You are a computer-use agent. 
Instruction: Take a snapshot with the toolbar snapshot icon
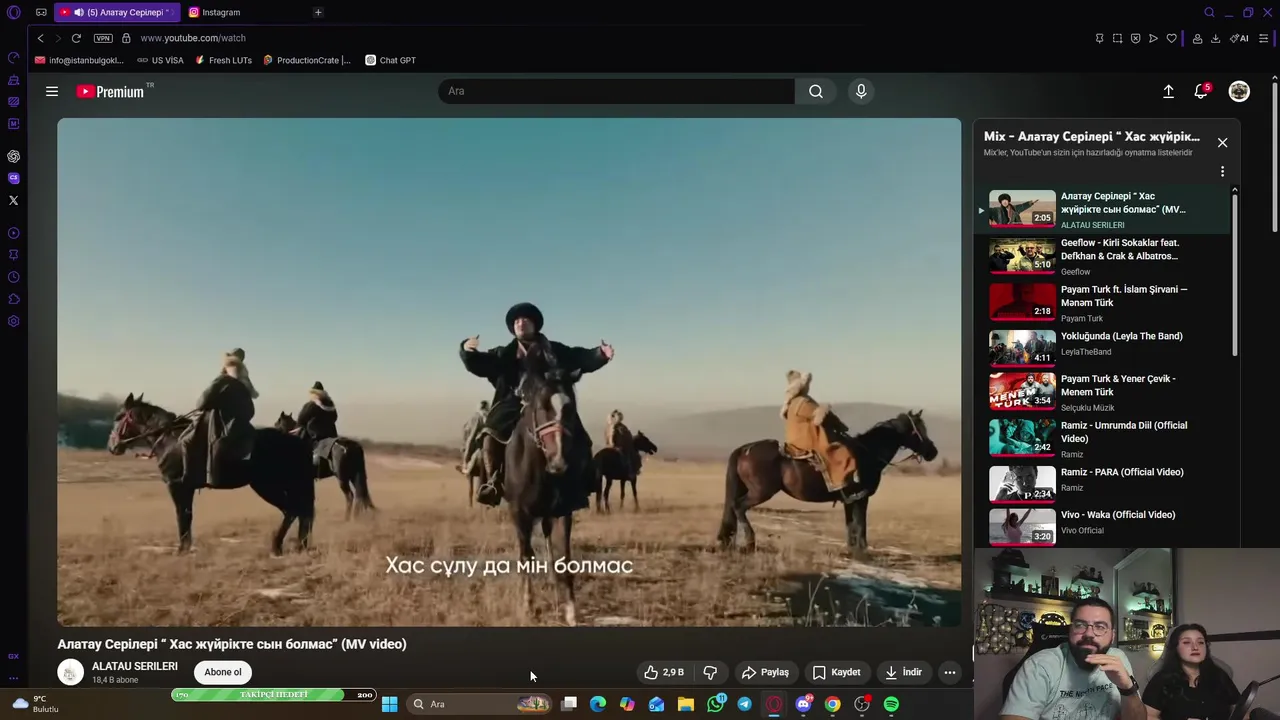pos(1117,38)
